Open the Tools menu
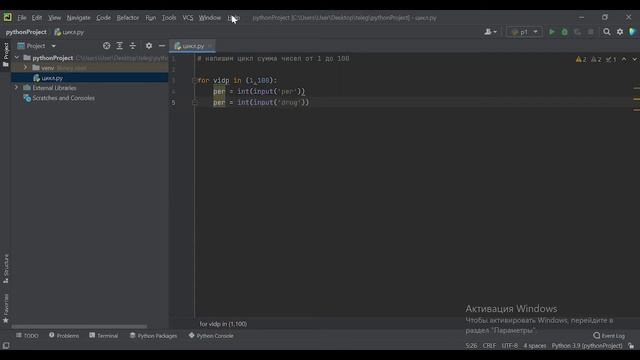 (169, 18)
